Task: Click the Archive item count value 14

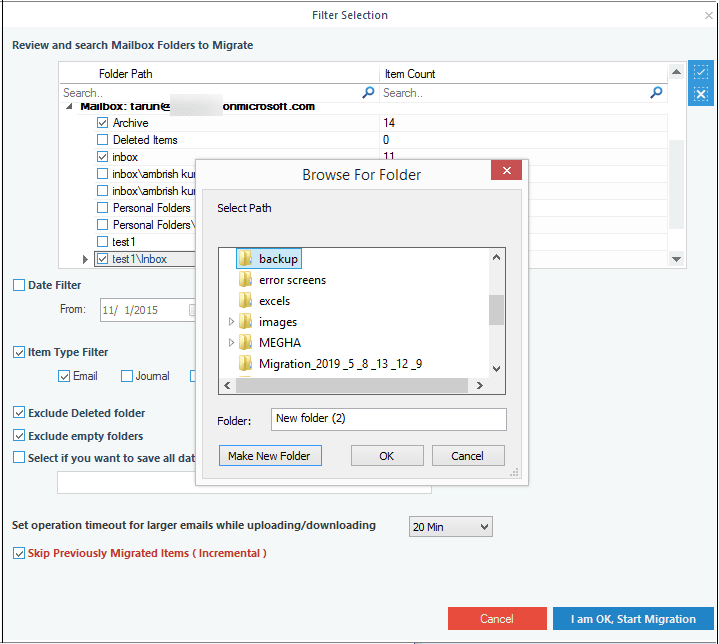Action: pos(389,122)
